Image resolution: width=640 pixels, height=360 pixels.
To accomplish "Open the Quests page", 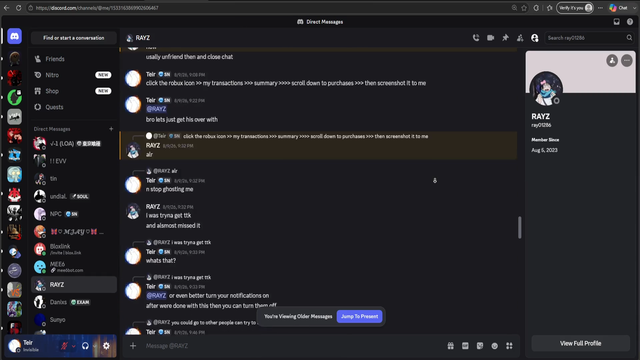I will [73, 107].
